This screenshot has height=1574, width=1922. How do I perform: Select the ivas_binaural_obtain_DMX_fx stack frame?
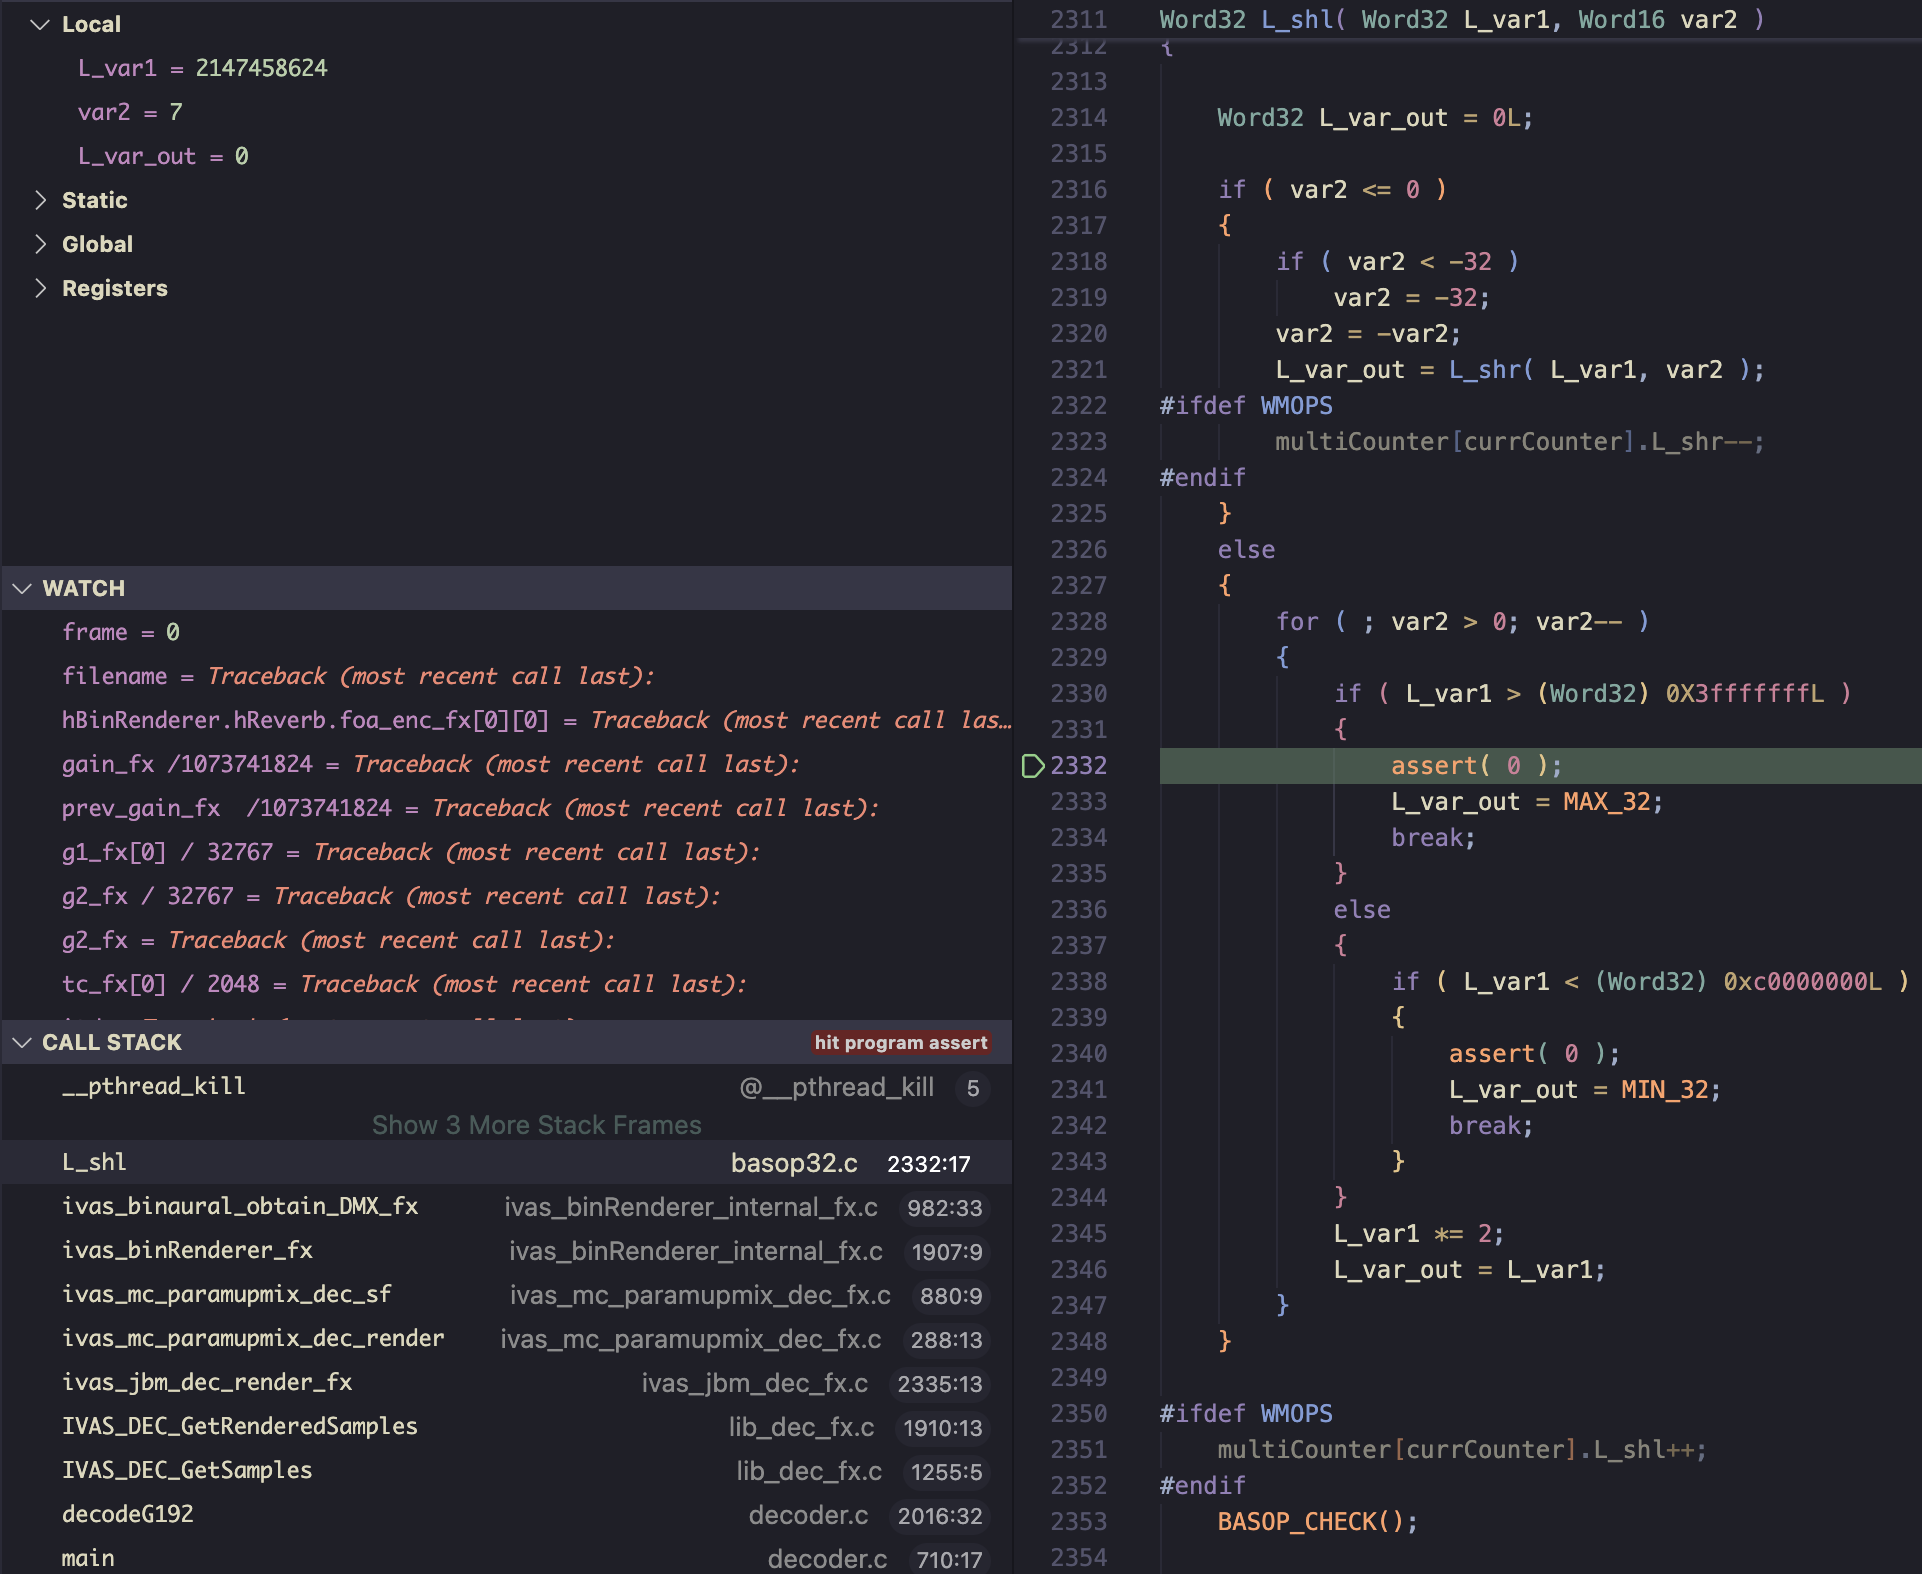click(240, 1206)
